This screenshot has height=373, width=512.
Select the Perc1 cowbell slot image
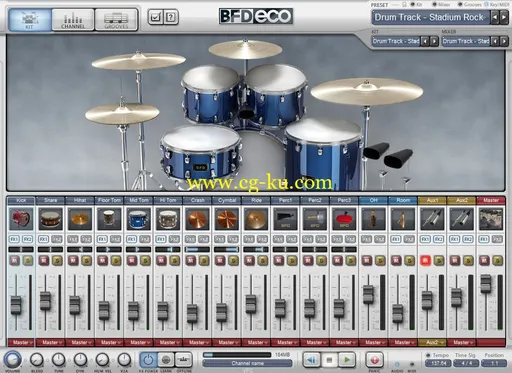pyautogui.click(x=285, y=219)
